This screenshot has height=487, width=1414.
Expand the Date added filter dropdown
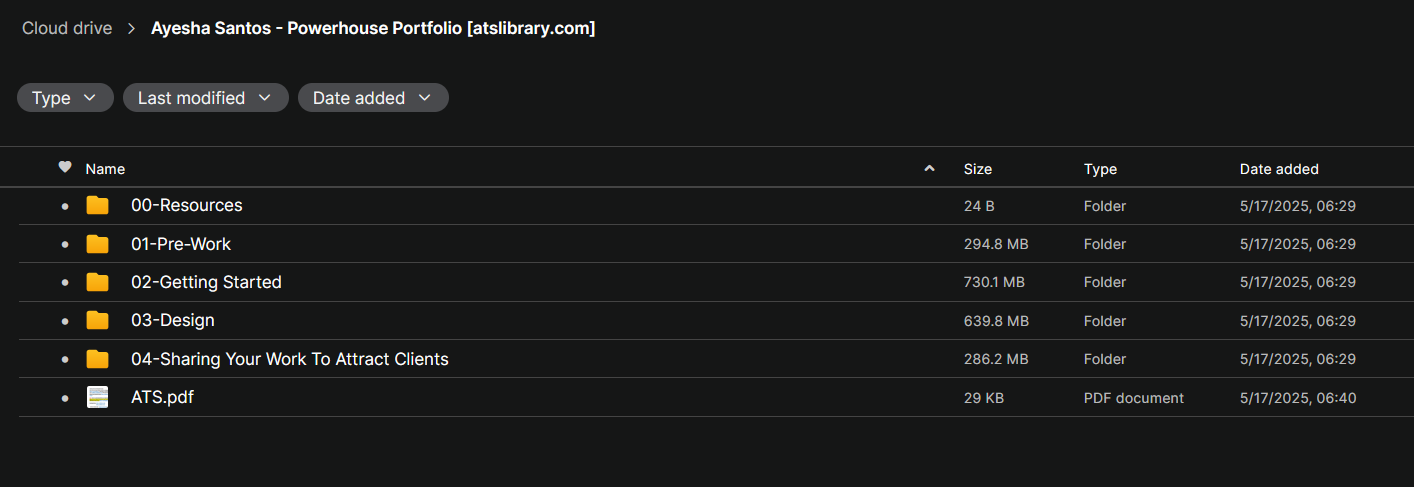pos(372,98)
